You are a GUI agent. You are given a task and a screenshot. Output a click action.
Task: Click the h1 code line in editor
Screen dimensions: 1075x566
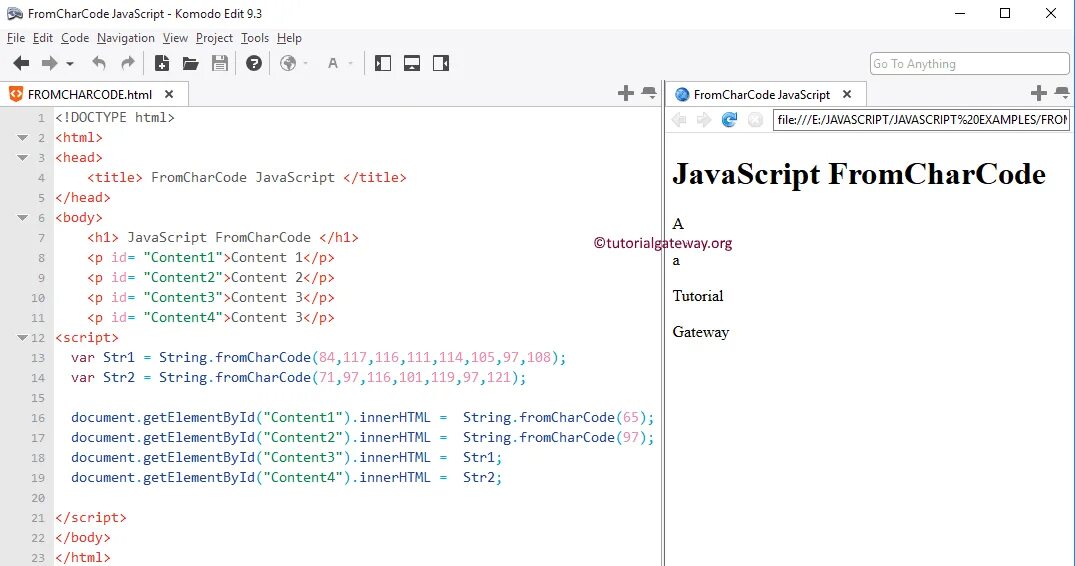223,238
